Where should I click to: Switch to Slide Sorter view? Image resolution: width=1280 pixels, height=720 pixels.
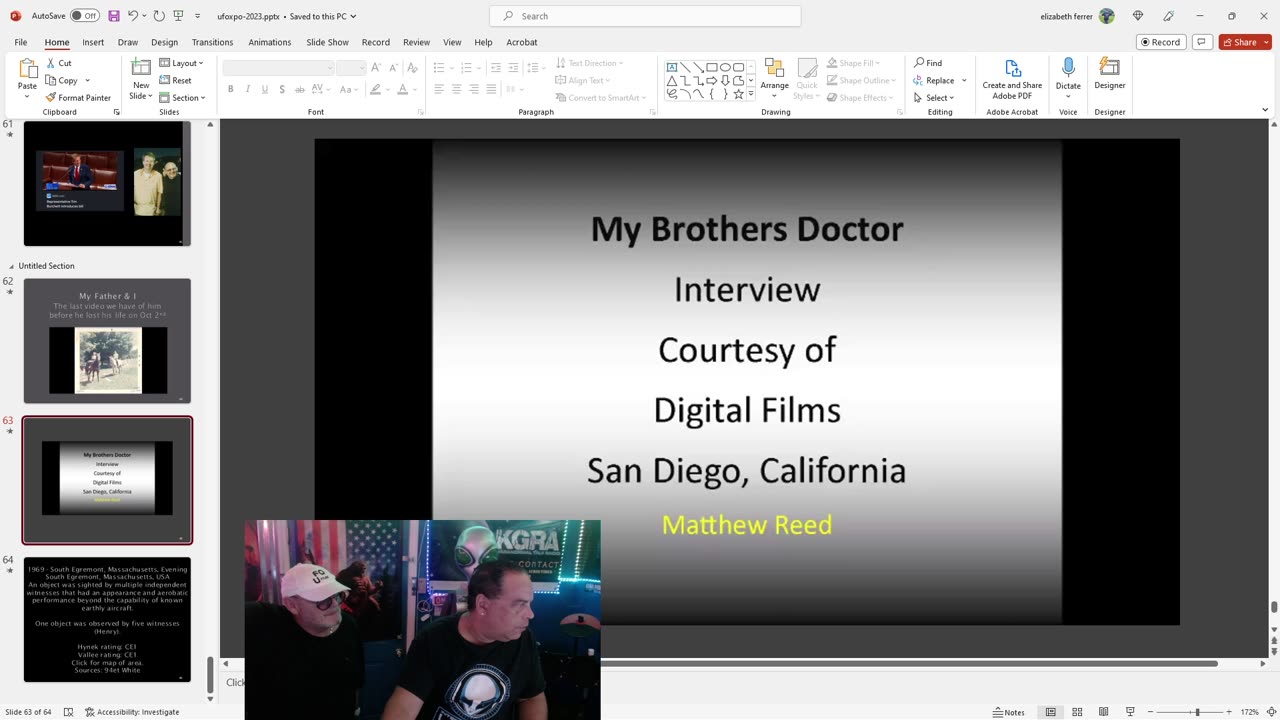[1077, 712]
